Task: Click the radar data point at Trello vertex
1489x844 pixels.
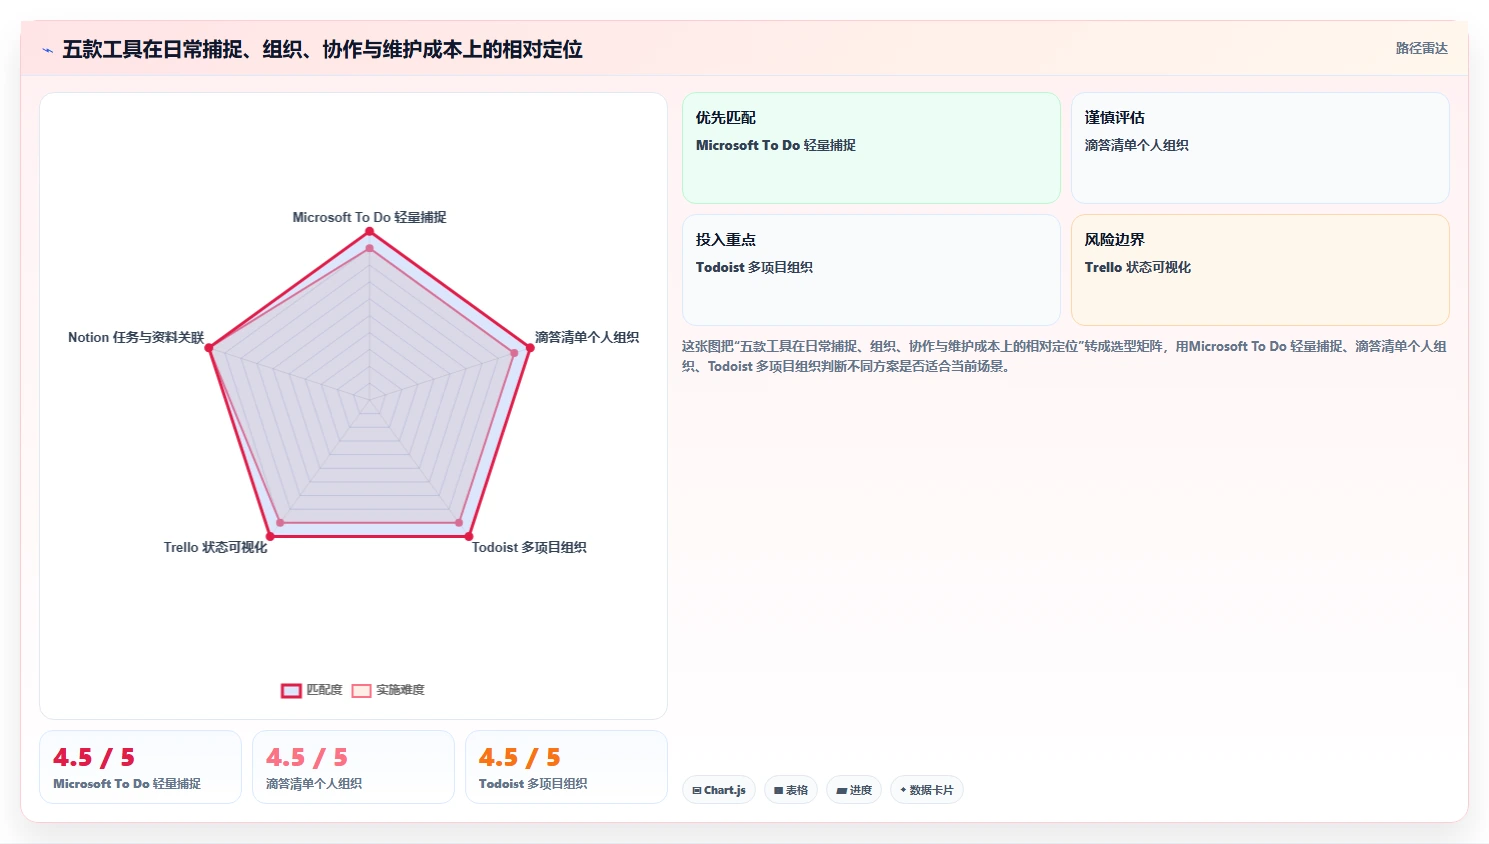Action: 270,536
